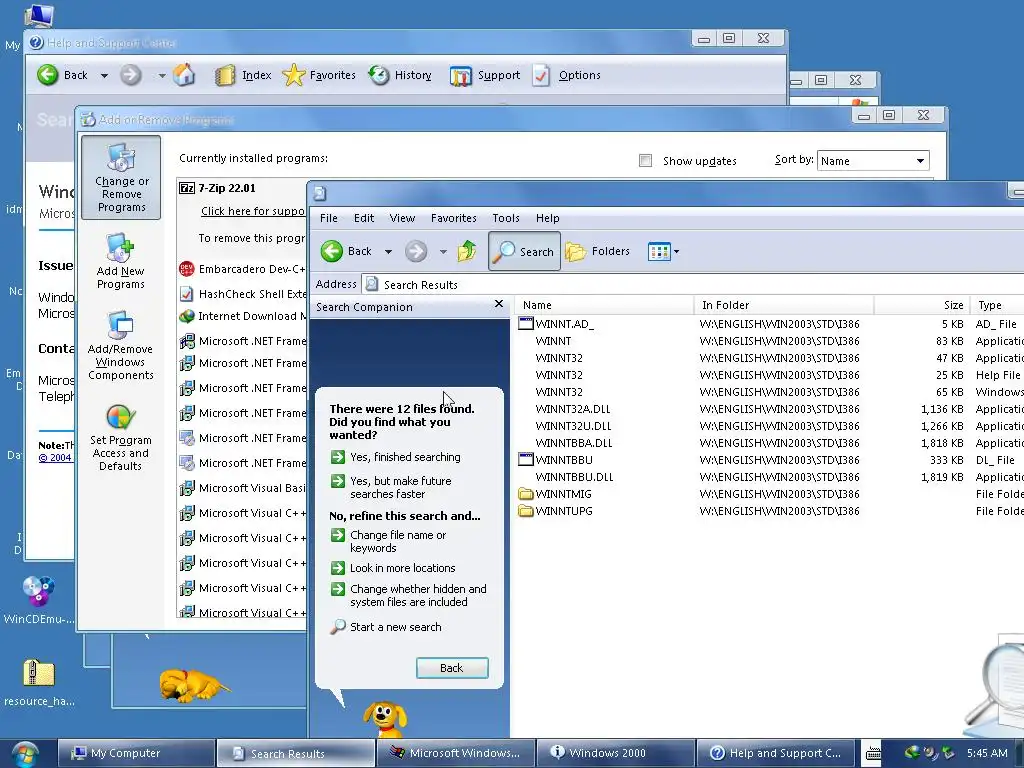The width and height of the screenshot is (1024, 768).
Task: Choose 'Change file name or keywords'
Action: 389,541
